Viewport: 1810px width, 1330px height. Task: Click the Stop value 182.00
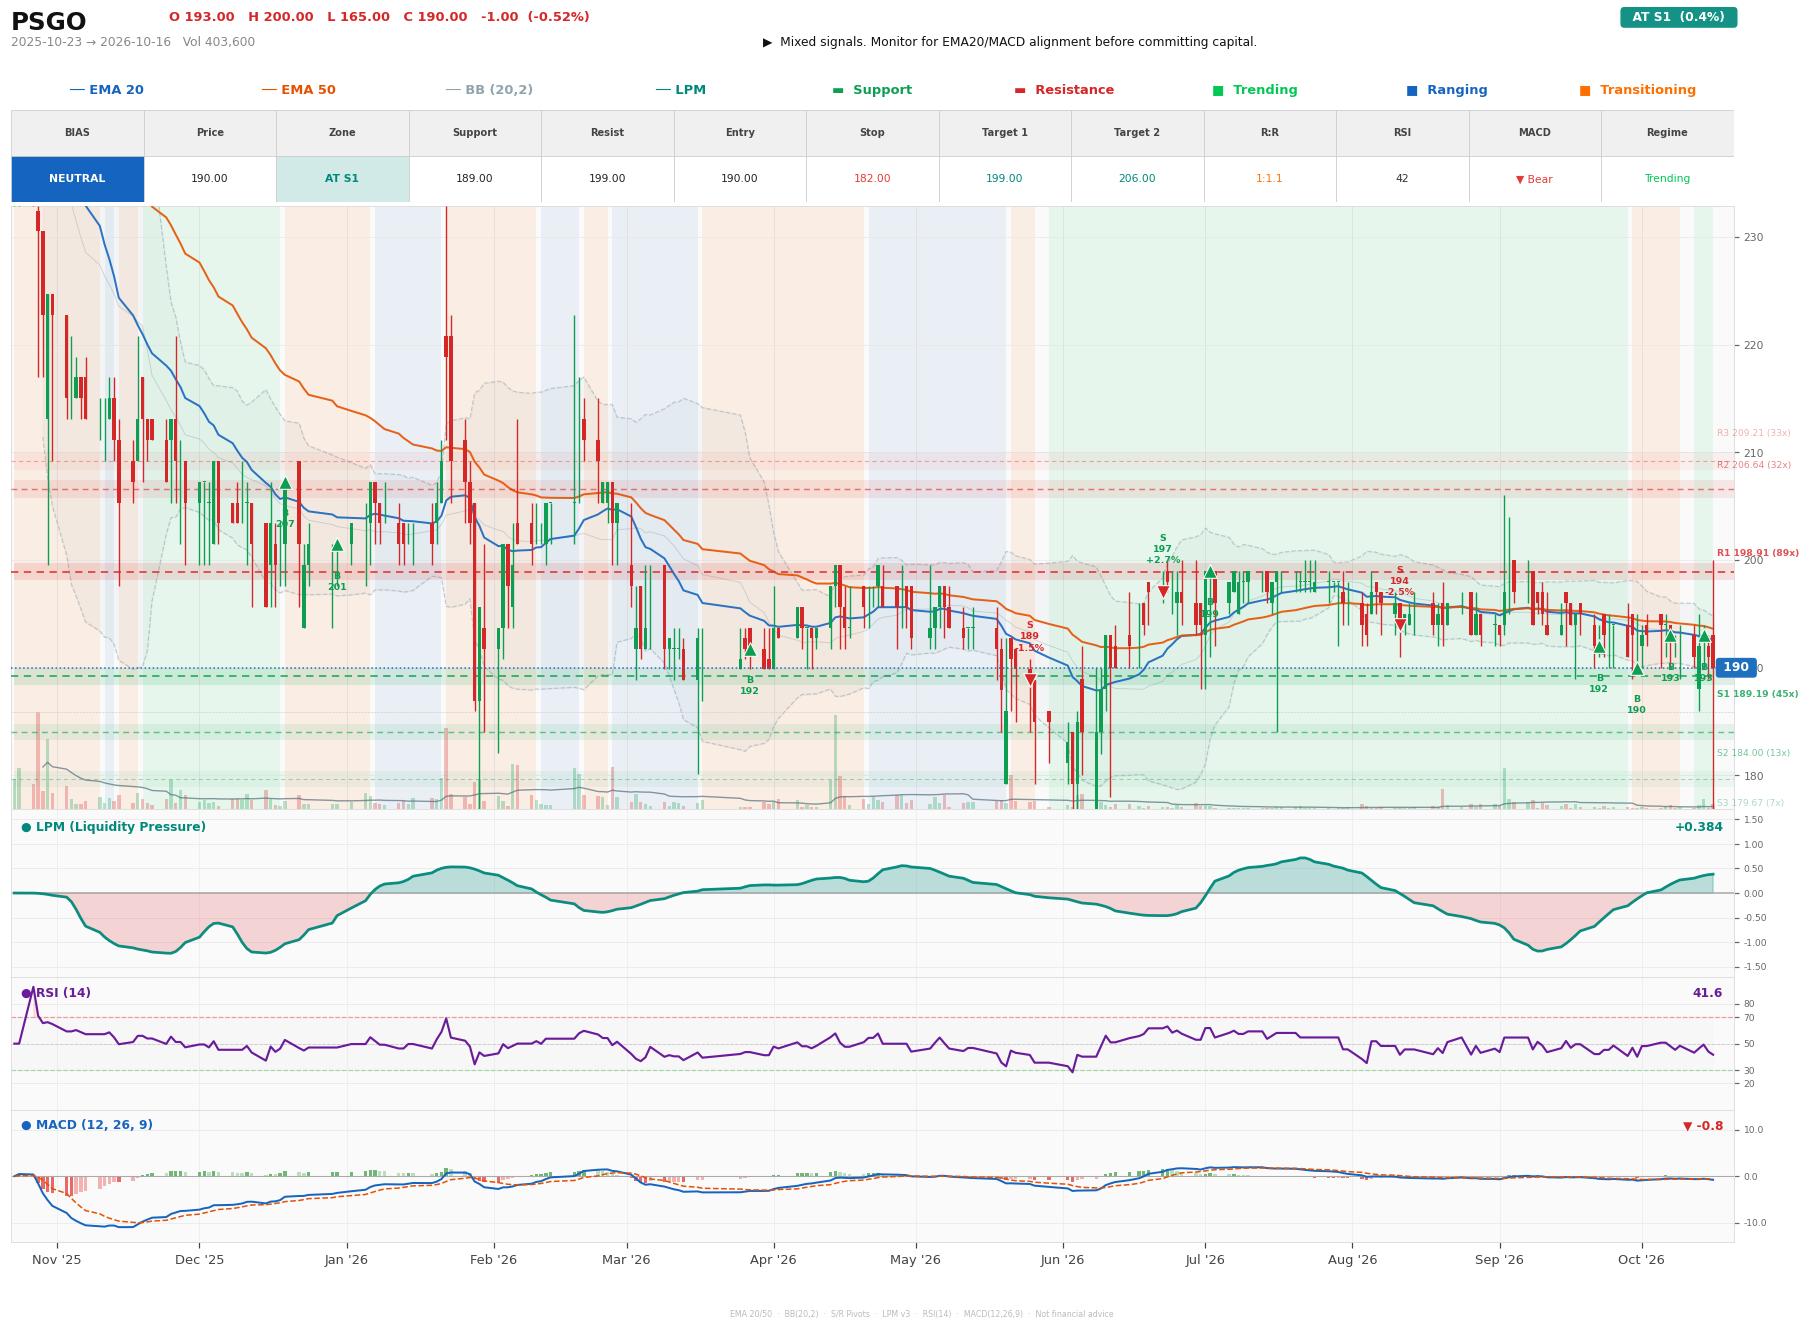coord(872,179)
